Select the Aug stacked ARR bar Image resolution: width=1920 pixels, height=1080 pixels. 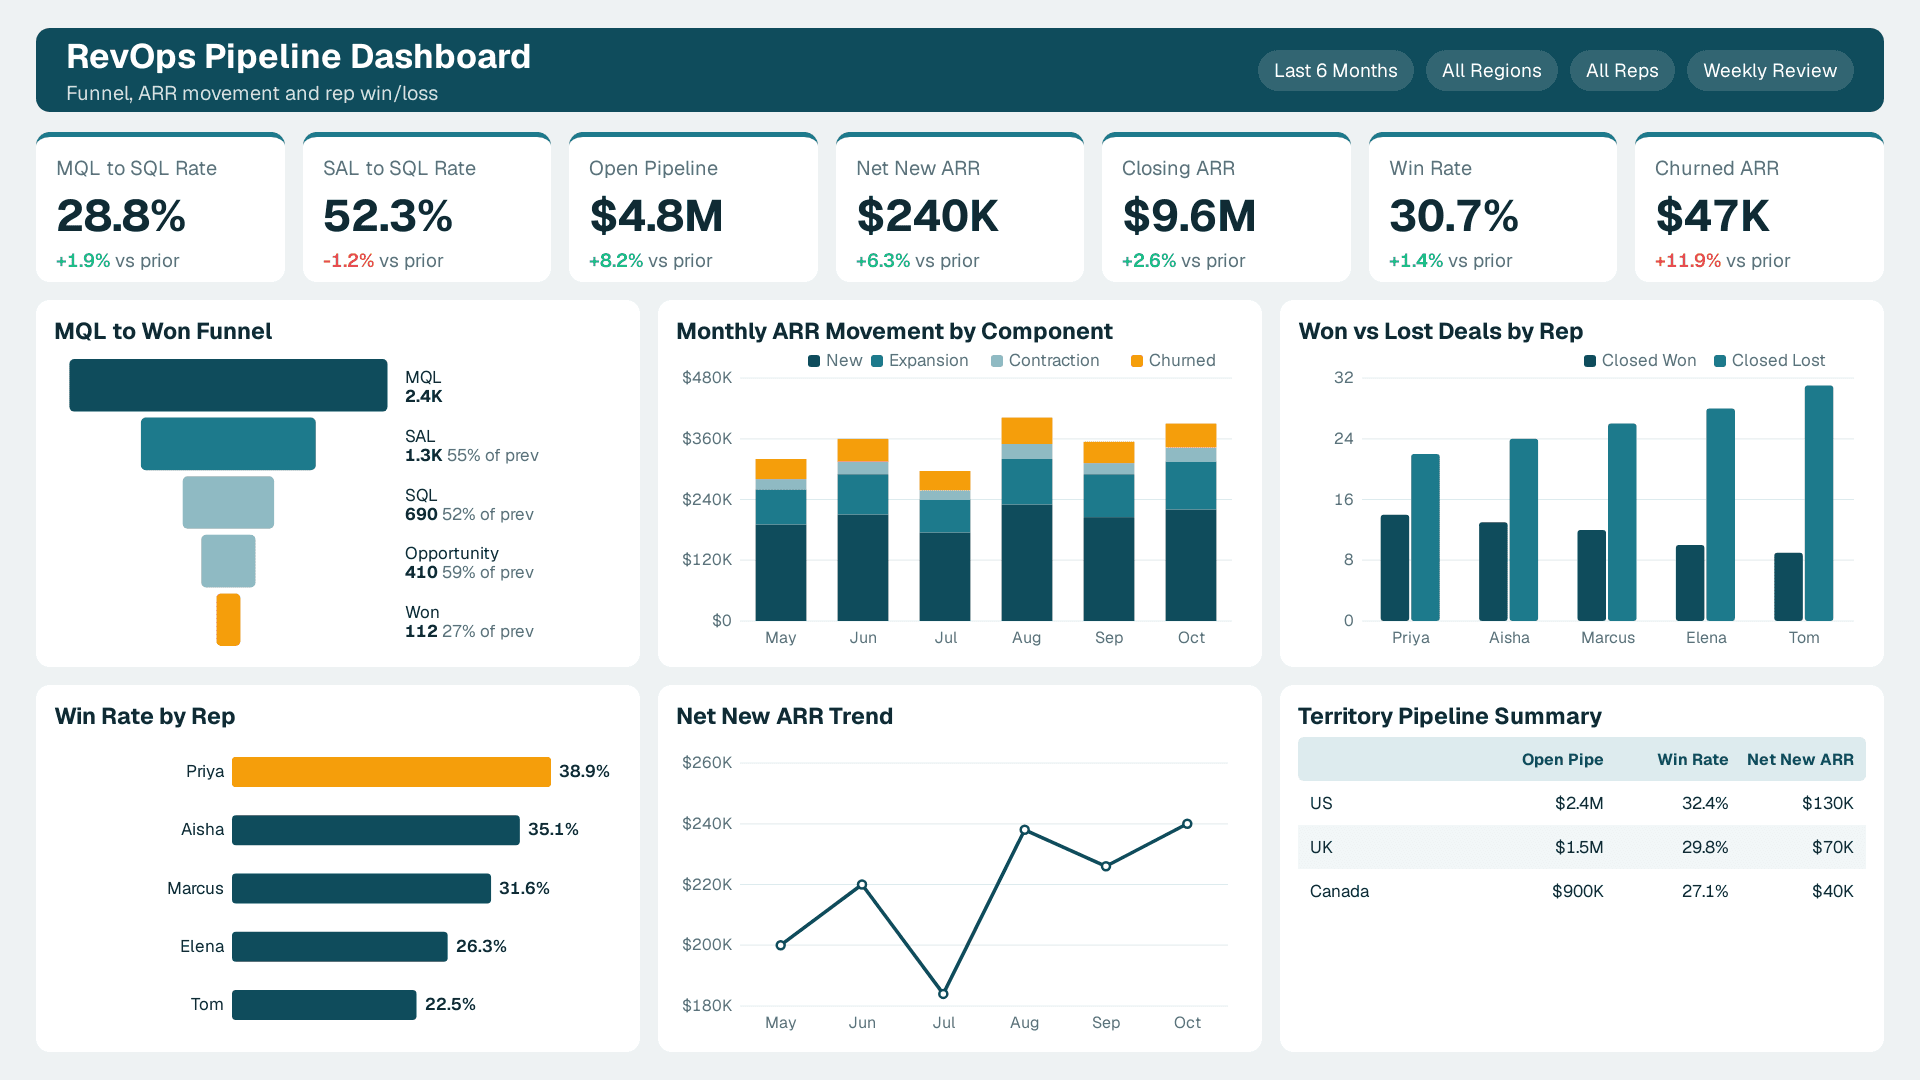pyautogui.click(x=1027, y=519)
